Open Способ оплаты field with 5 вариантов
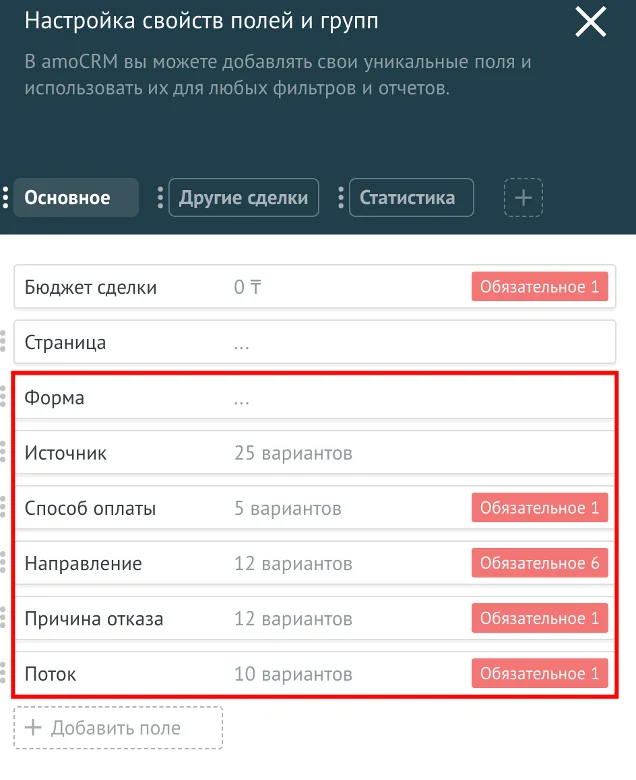The width and height of the screenshot is (636, 780). (315, 507)
